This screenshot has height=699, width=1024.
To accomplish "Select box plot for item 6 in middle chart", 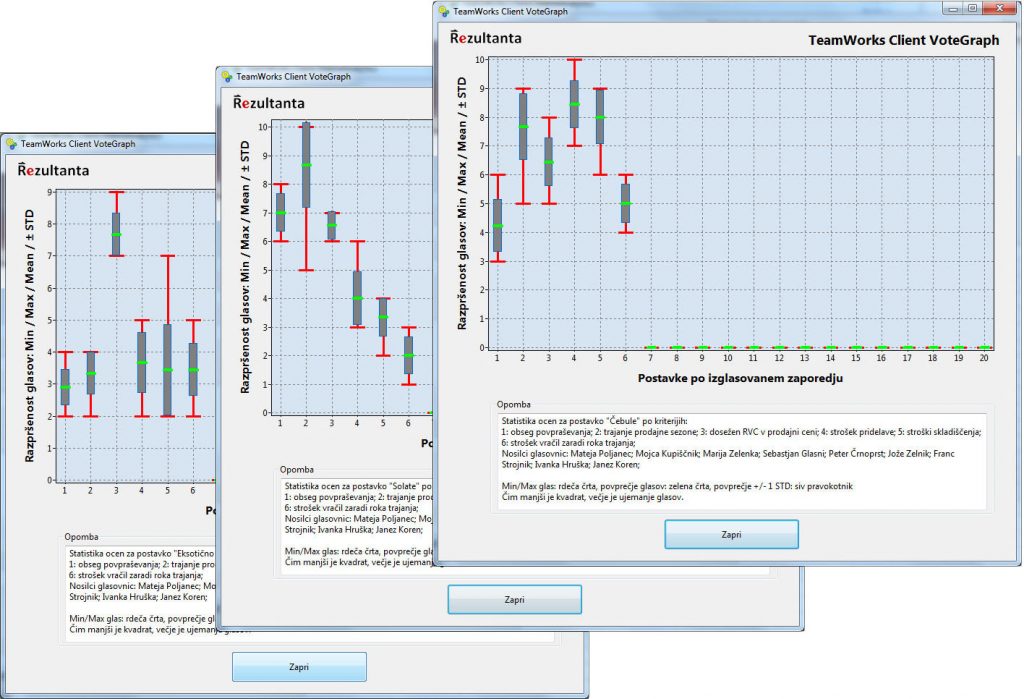I will click(409, 355).
